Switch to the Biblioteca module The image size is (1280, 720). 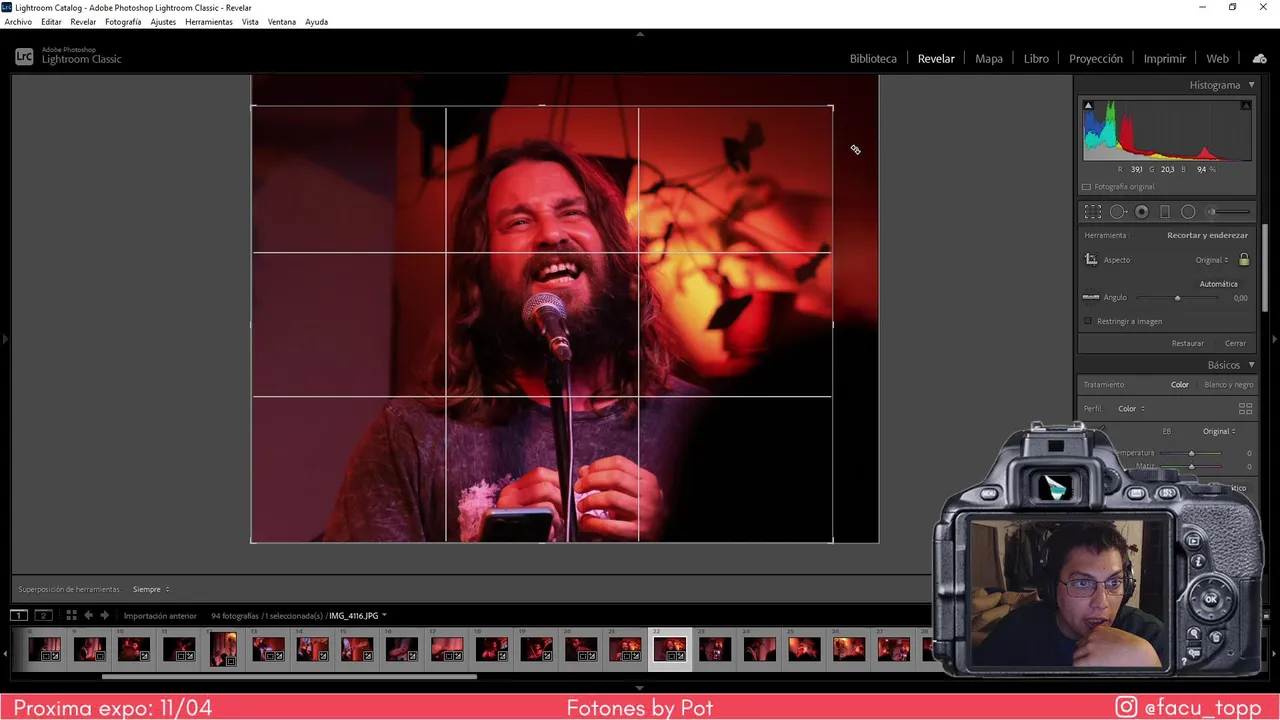point(873,59)
